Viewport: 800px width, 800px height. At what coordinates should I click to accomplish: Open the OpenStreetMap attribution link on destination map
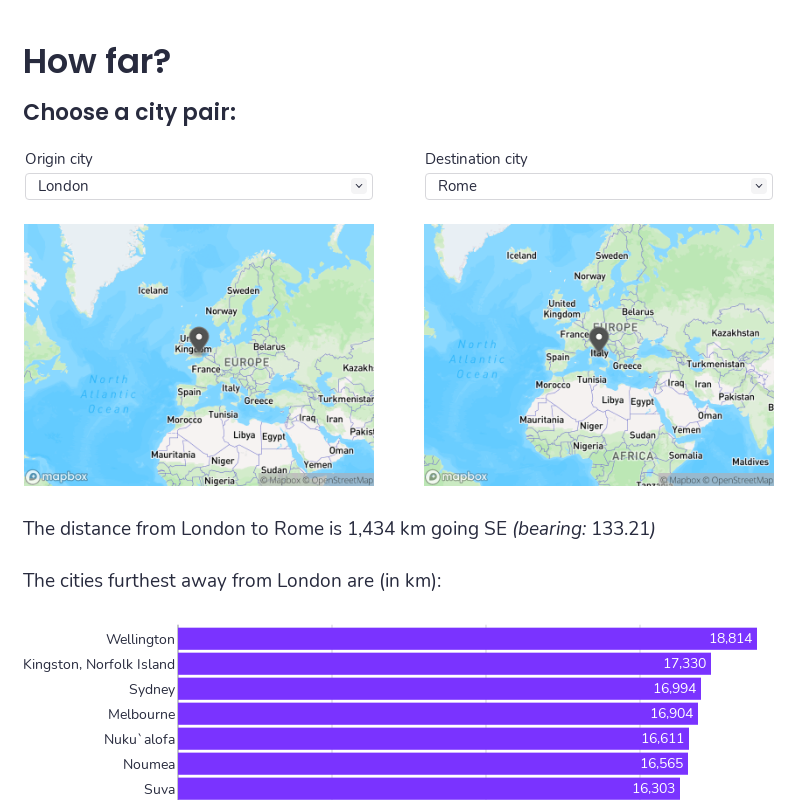tap(738, 480)
